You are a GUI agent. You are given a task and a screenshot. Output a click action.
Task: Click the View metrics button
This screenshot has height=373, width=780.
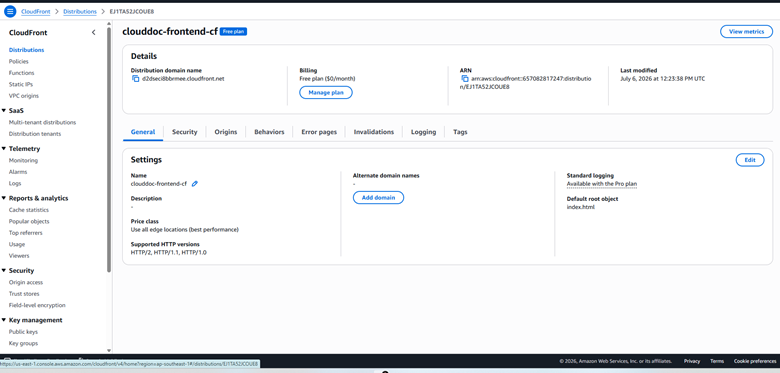[x=746, y=31]
